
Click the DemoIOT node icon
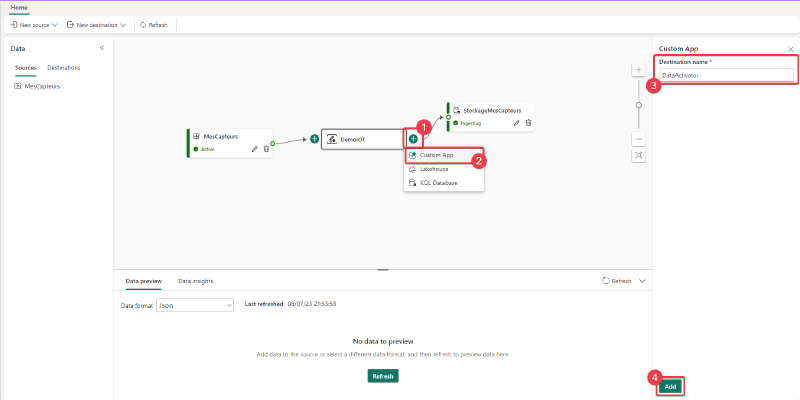point(332,139)
